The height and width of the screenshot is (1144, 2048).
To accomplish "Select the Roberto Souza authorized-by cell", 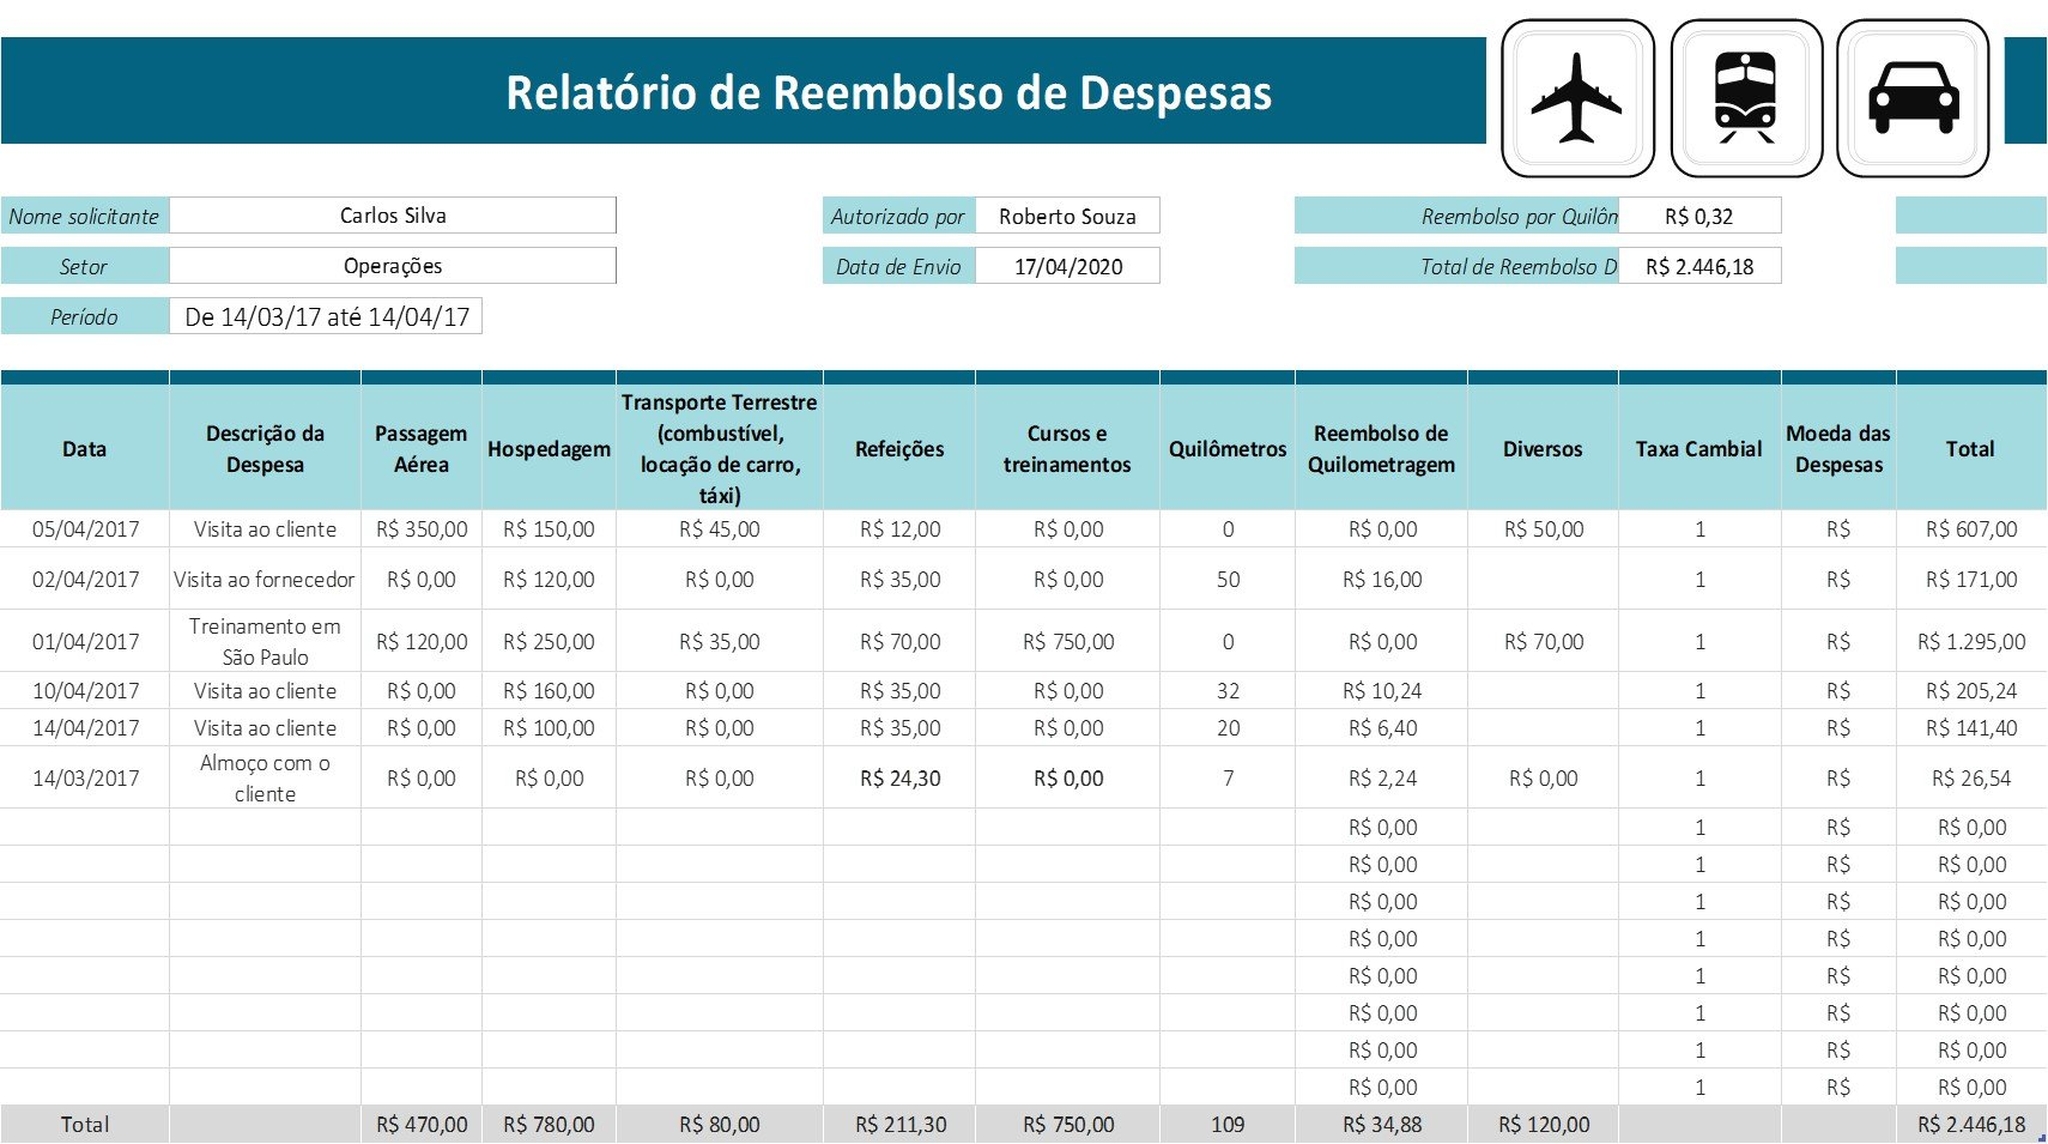I will 1067,216.
